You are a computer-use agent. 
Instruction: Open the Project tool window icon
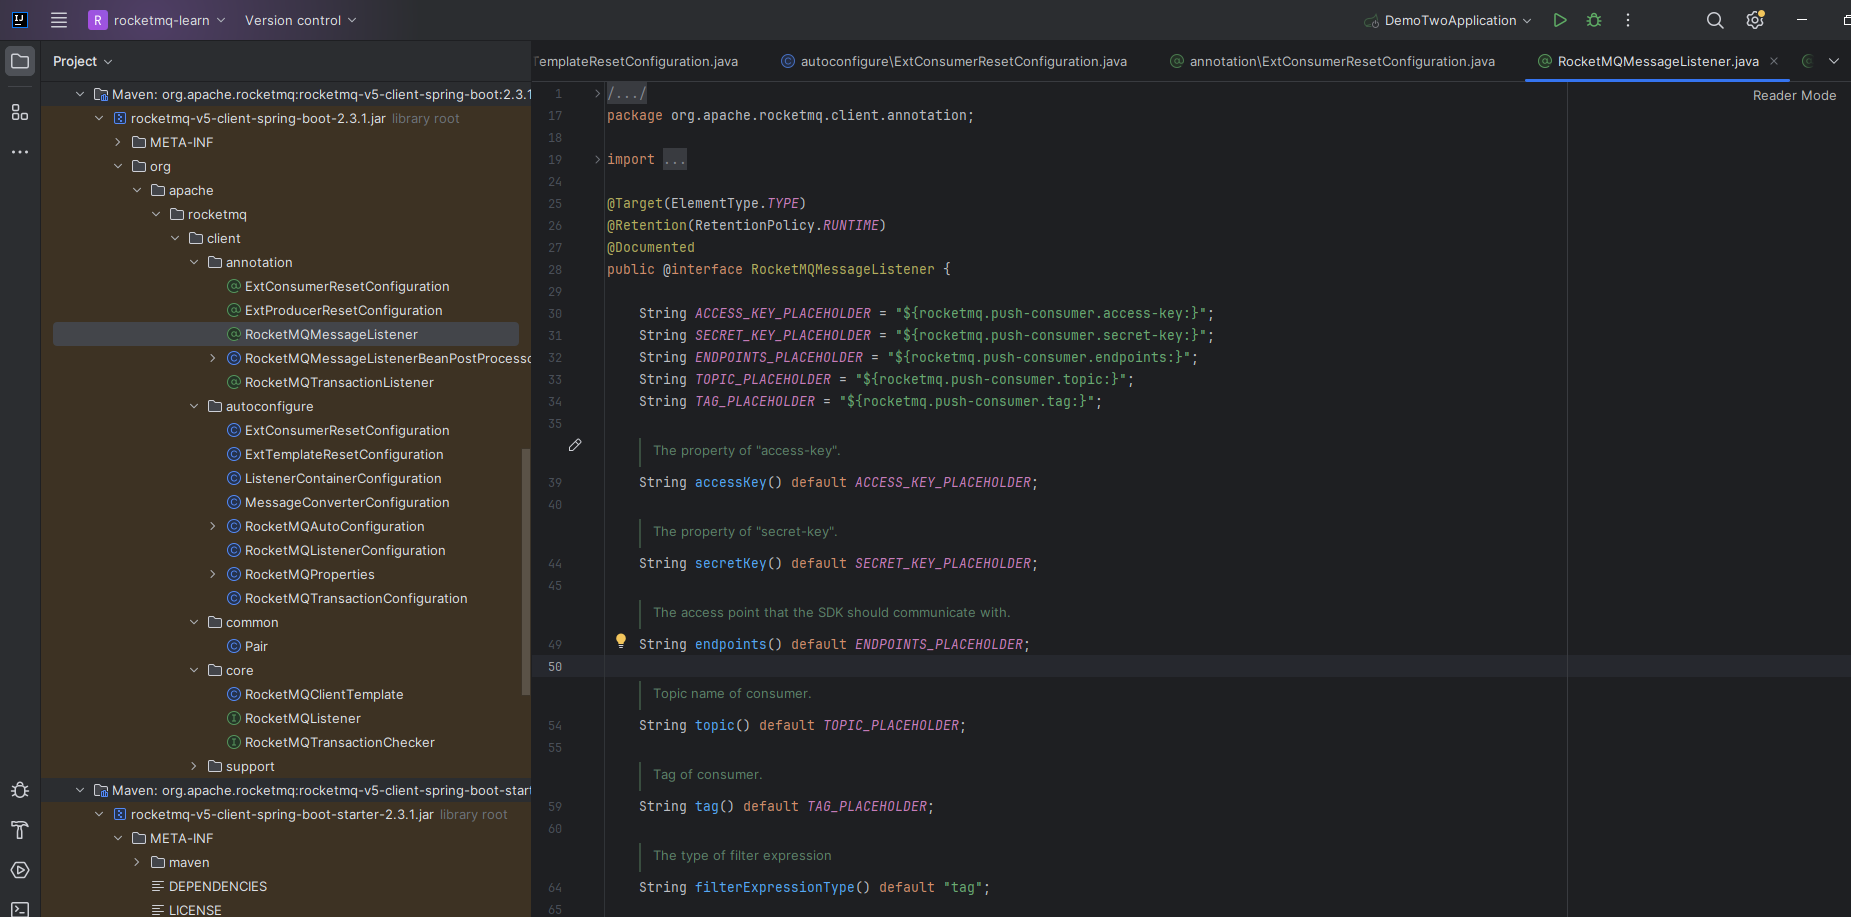(20, 61)
